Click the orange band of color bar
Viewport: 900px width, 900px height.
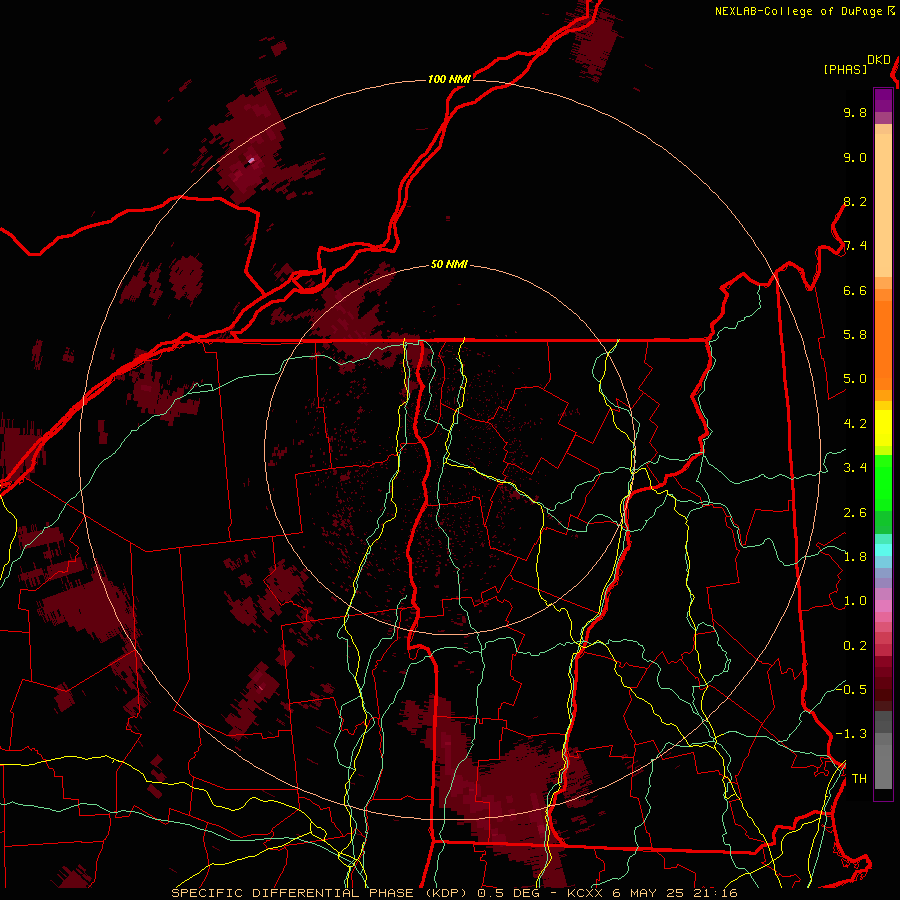tap(883, 339)
